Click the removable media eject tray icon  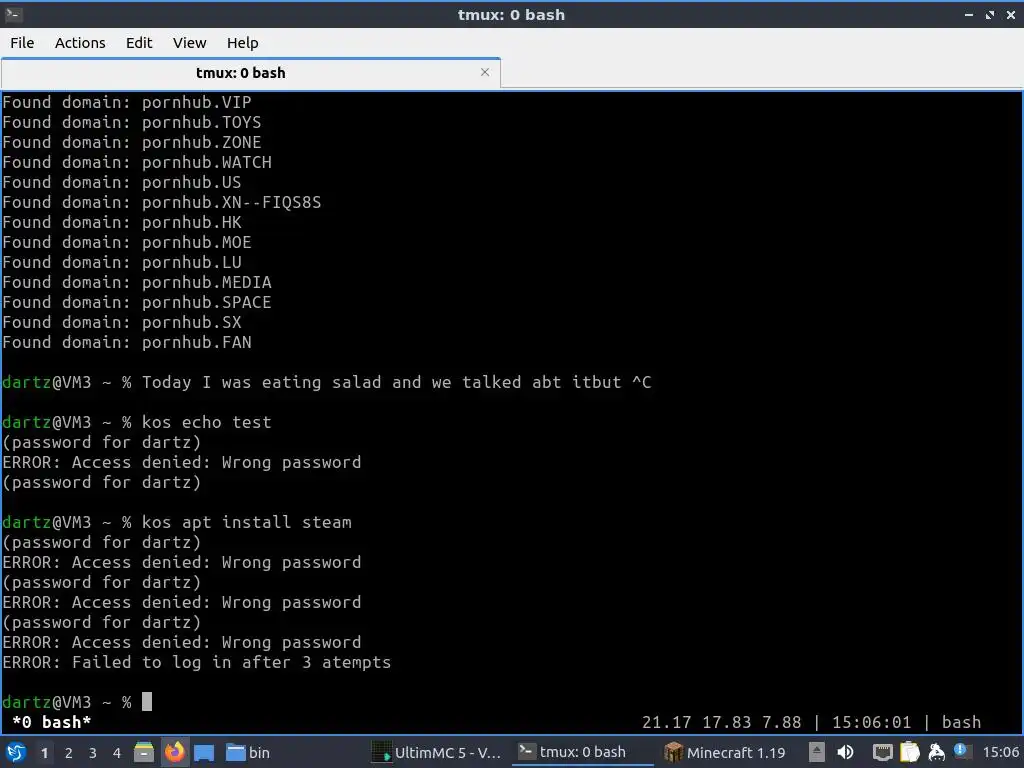point(816,752)
